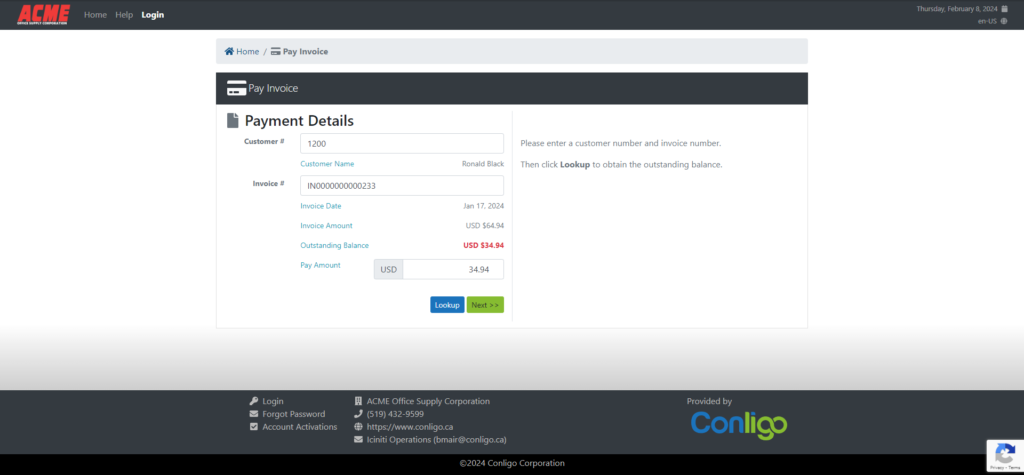Click the reCAPTCHA badge
The image size is (1024, 475).
pos(1005,455)
